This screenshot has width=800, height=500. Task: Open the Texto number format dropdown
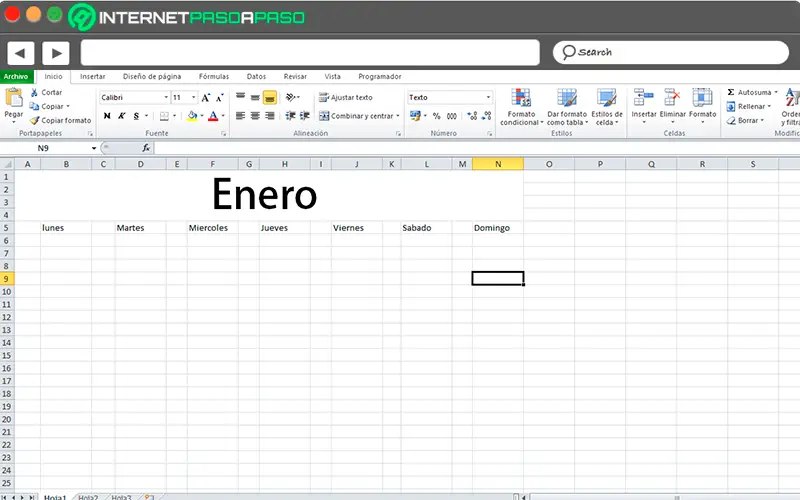coord(488,97)
